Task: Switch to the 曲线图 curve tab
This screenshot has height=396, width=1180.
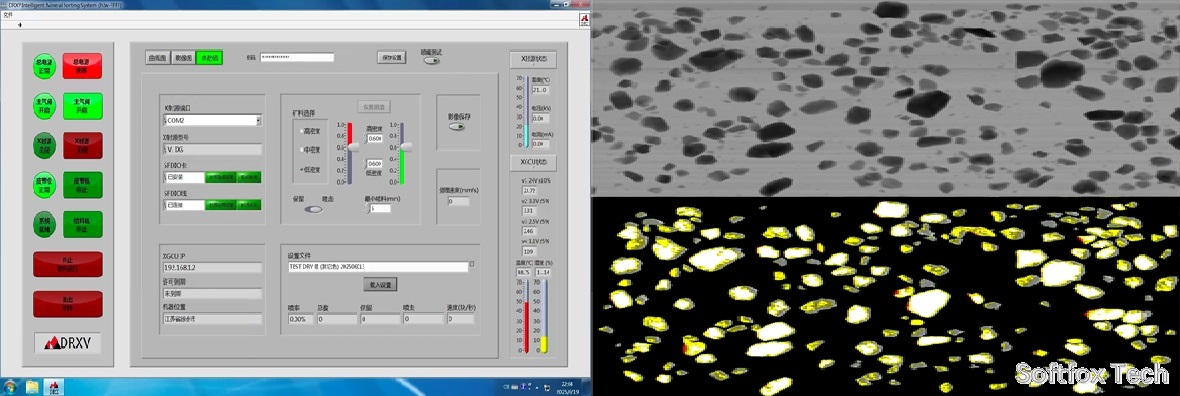Action: pos(157,58)
